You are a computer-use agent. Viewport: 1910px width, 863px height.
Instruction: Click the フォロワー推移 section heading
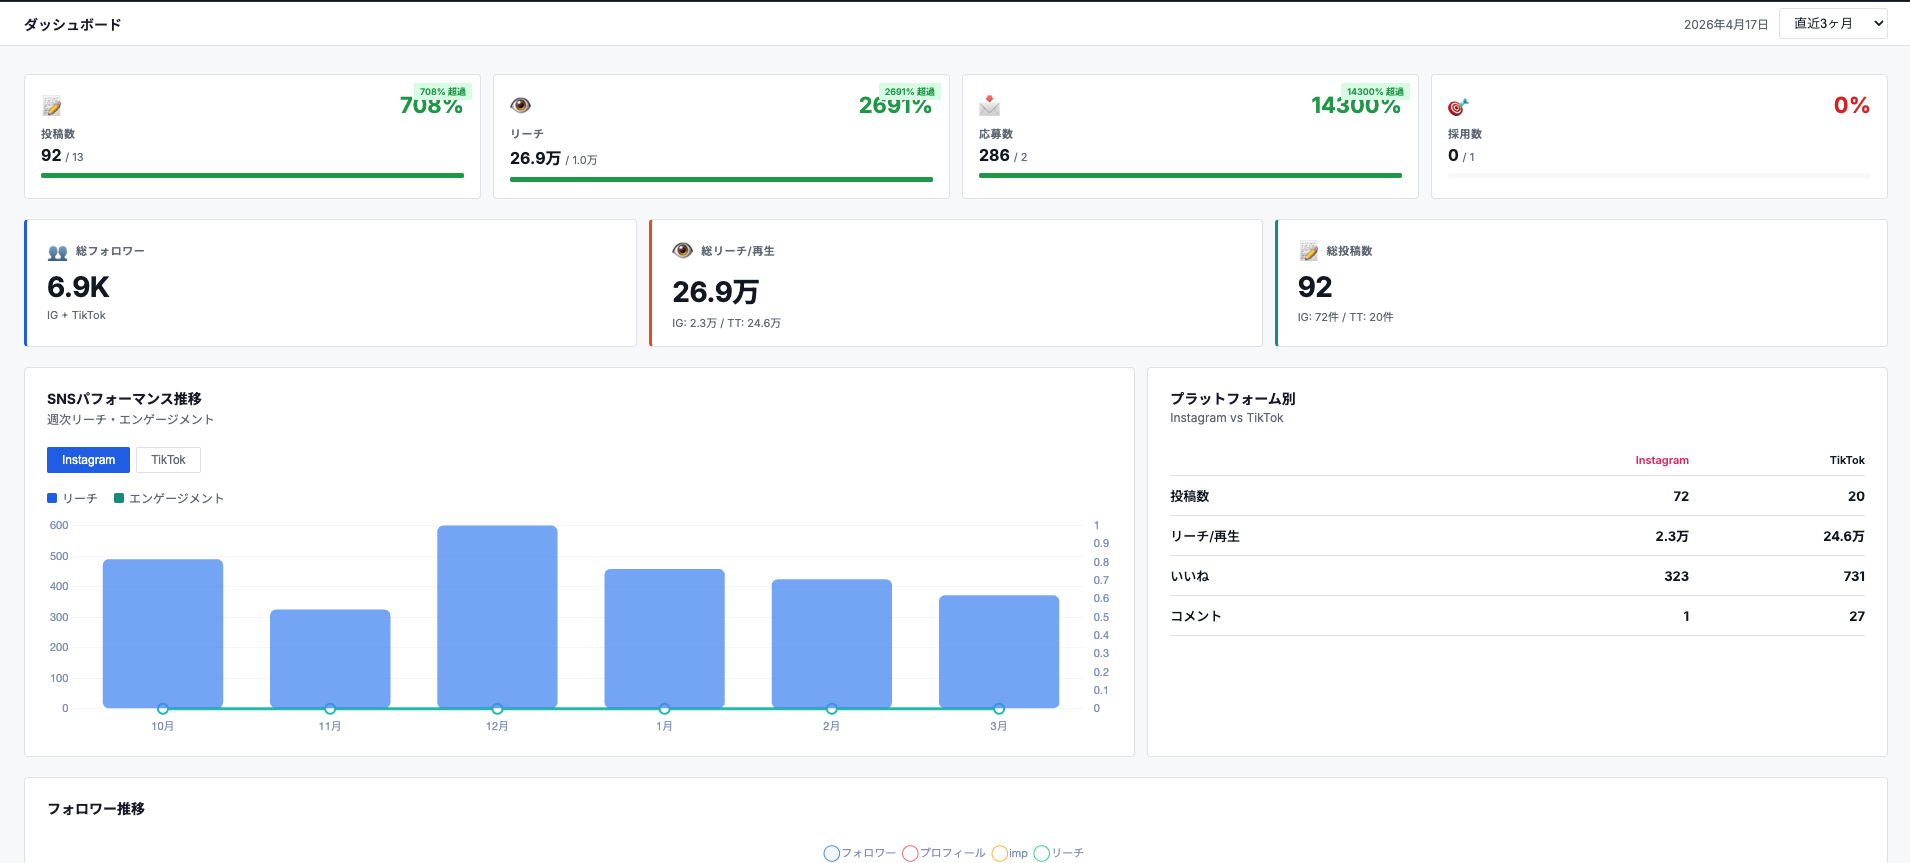pyautogui.click(x=96, y=808)
